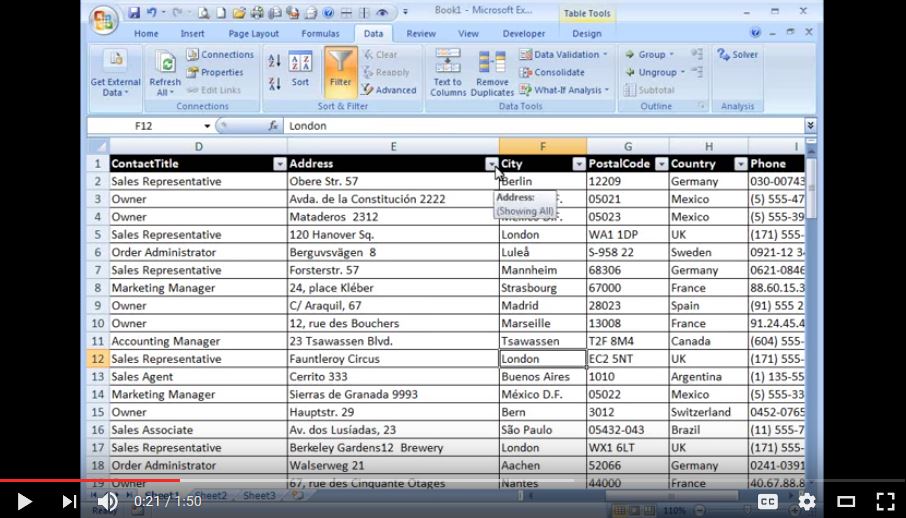Open connection Properties
Screen dimensions: 906x518
(215, 72)
